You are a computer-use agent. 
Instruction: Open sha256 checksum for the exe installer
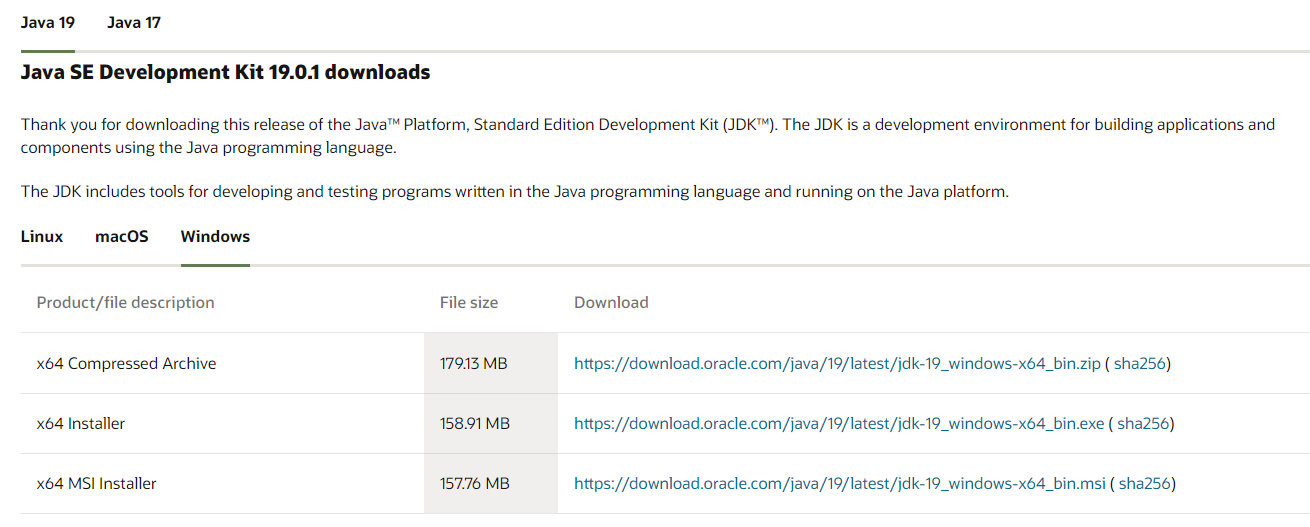tap(1143, 424)
